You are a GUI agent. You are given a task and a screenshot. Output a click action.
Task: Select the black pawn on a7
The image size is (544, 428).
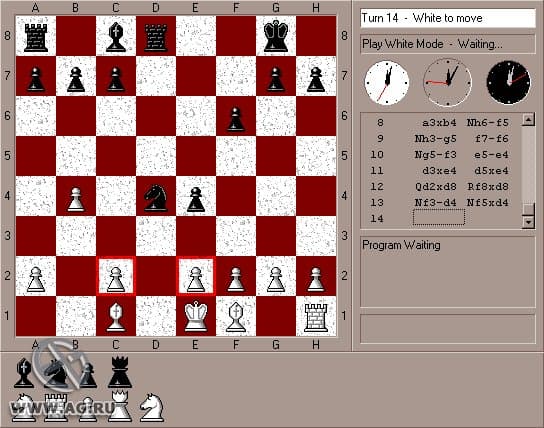[x=36, y=79]
